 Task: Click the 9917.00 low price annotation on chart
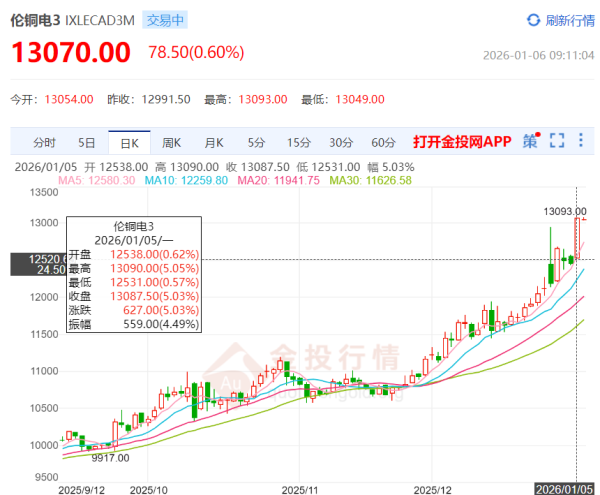[110, 458]
